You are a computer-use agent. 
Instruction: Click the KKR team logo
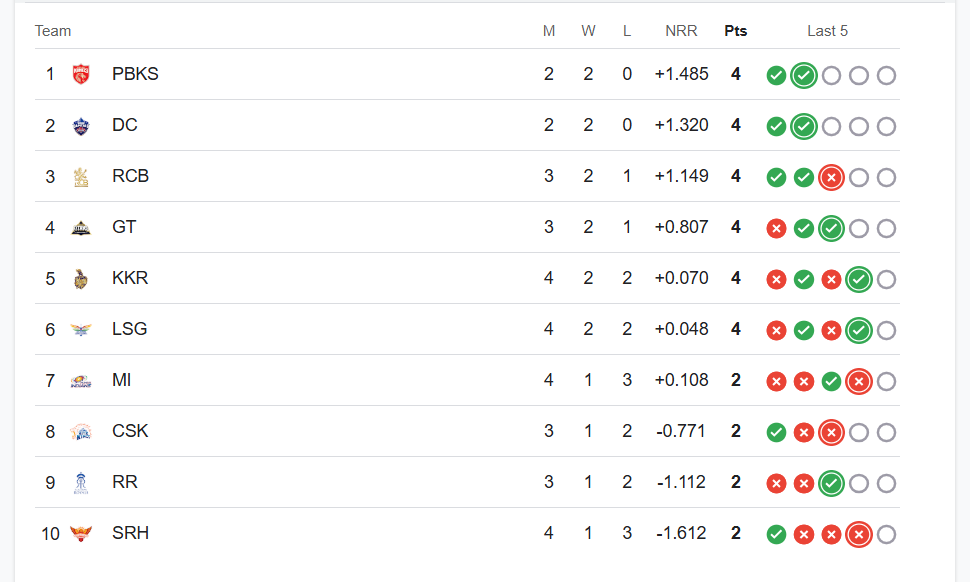tap(81, 279)
